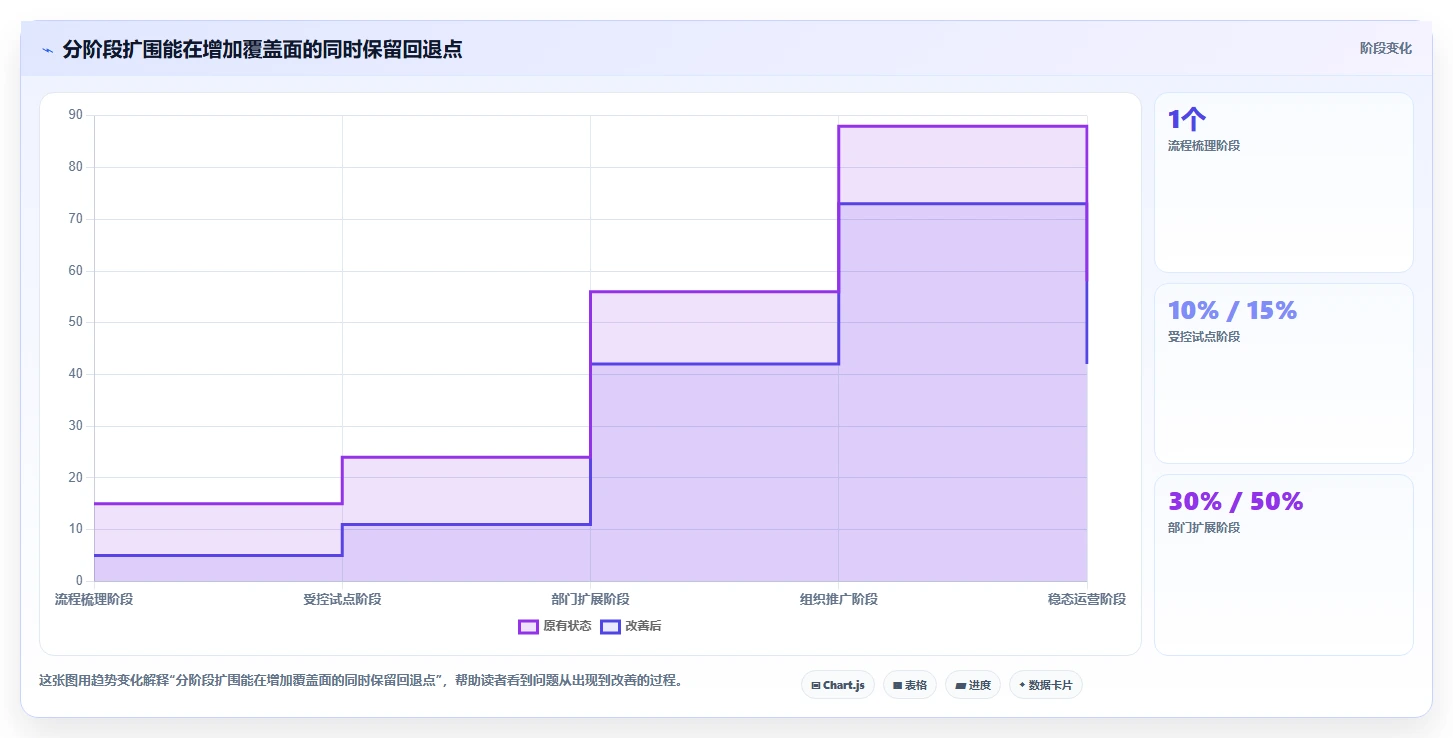The width and height of the screenshot is (1453, 738).
Task: Click the 数据卡片 chip icon
Action: coord(1022,685)
